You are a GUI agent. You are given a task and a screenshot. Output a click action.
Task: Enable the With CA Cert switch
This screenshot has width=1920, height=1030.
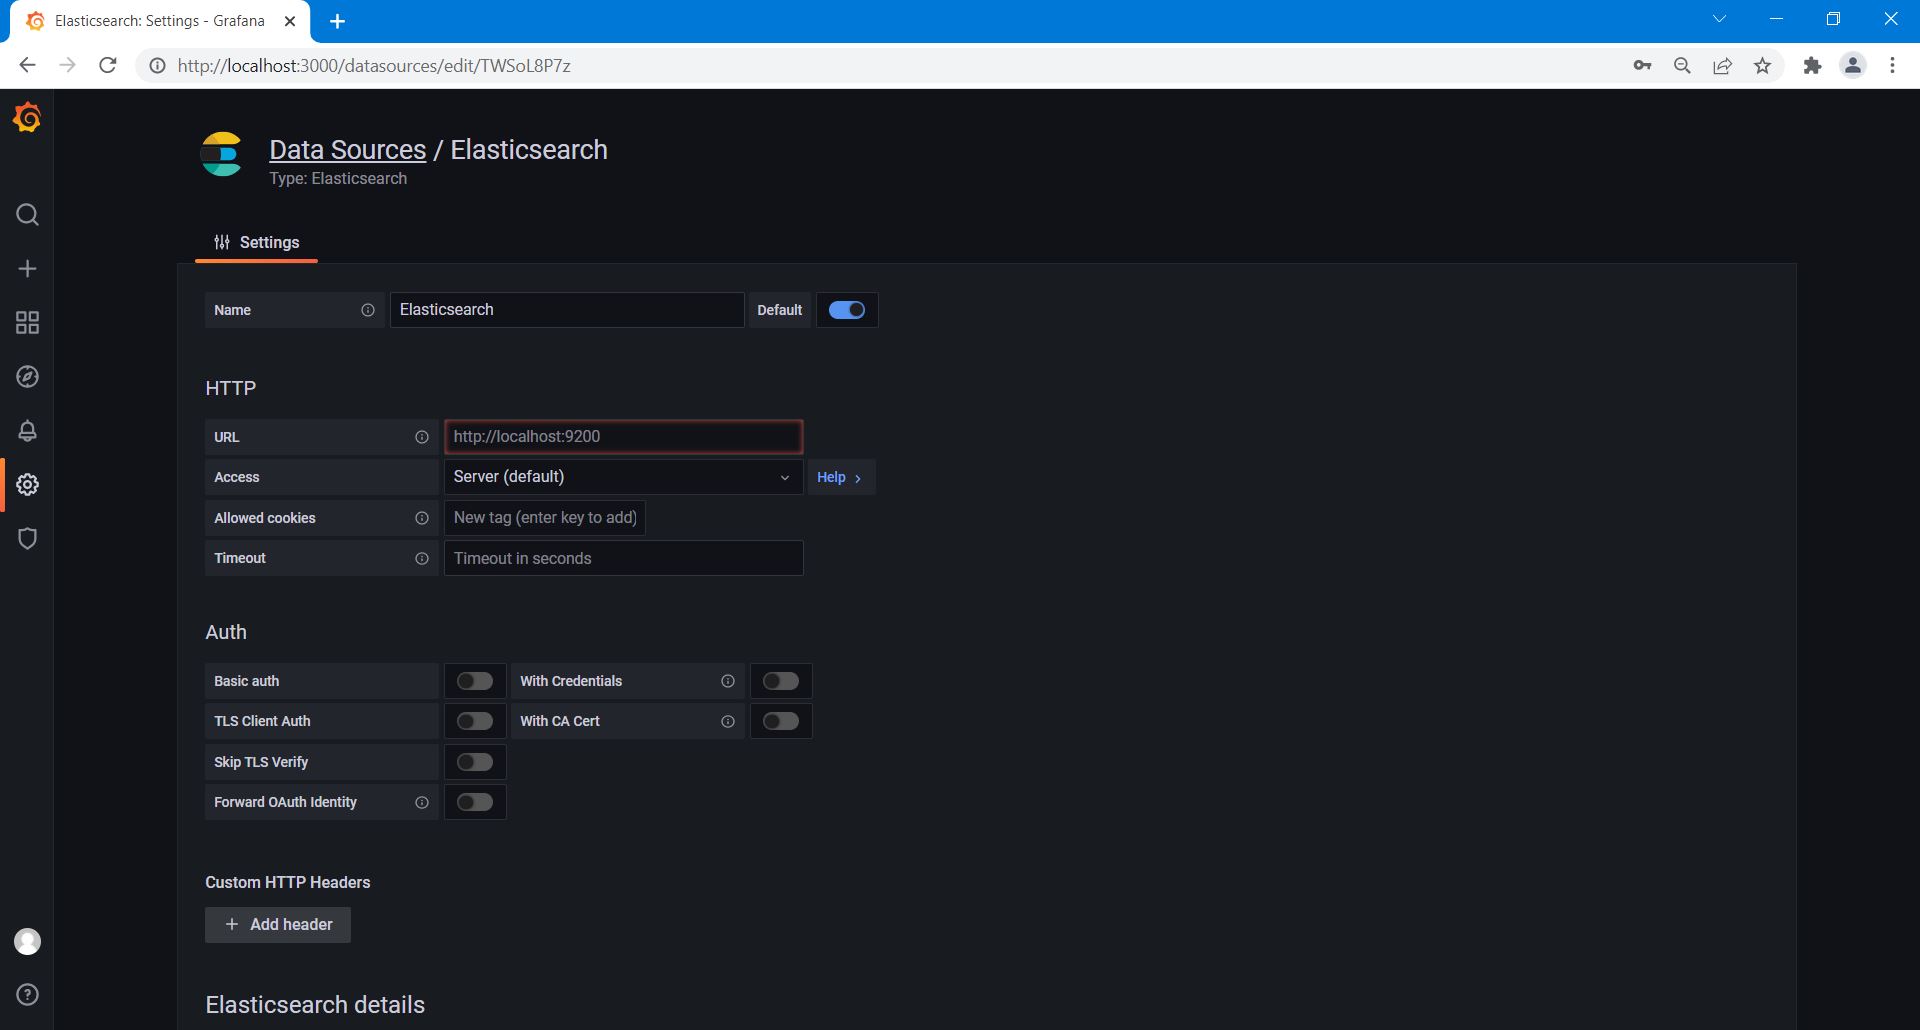(780, 721)
